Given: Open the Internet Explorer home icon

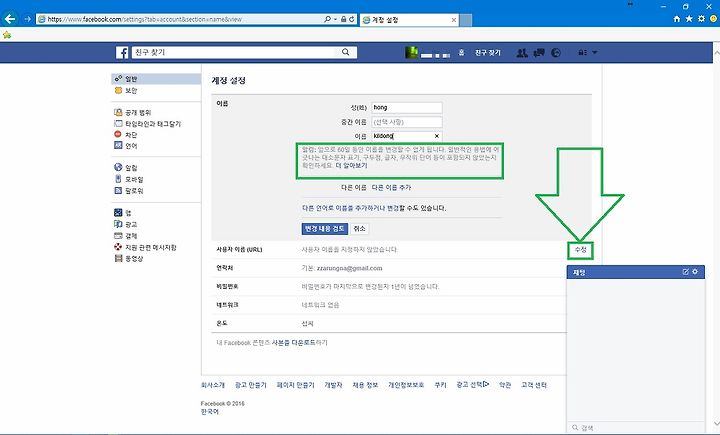Looking at the screenshot, I should point(676,19).
